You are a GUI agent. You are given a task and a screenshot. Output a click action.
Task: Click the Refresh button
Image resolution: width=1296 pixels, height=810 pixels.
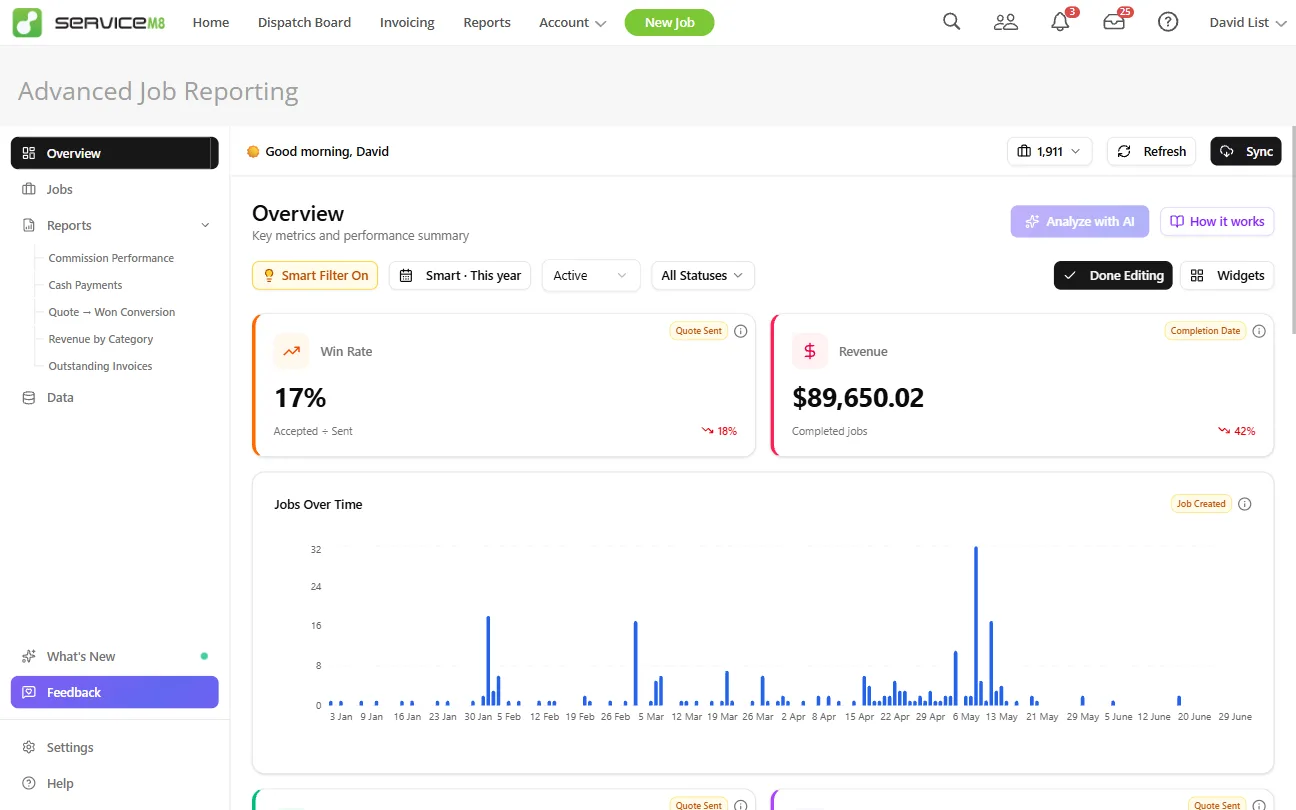click(1151, 151)
